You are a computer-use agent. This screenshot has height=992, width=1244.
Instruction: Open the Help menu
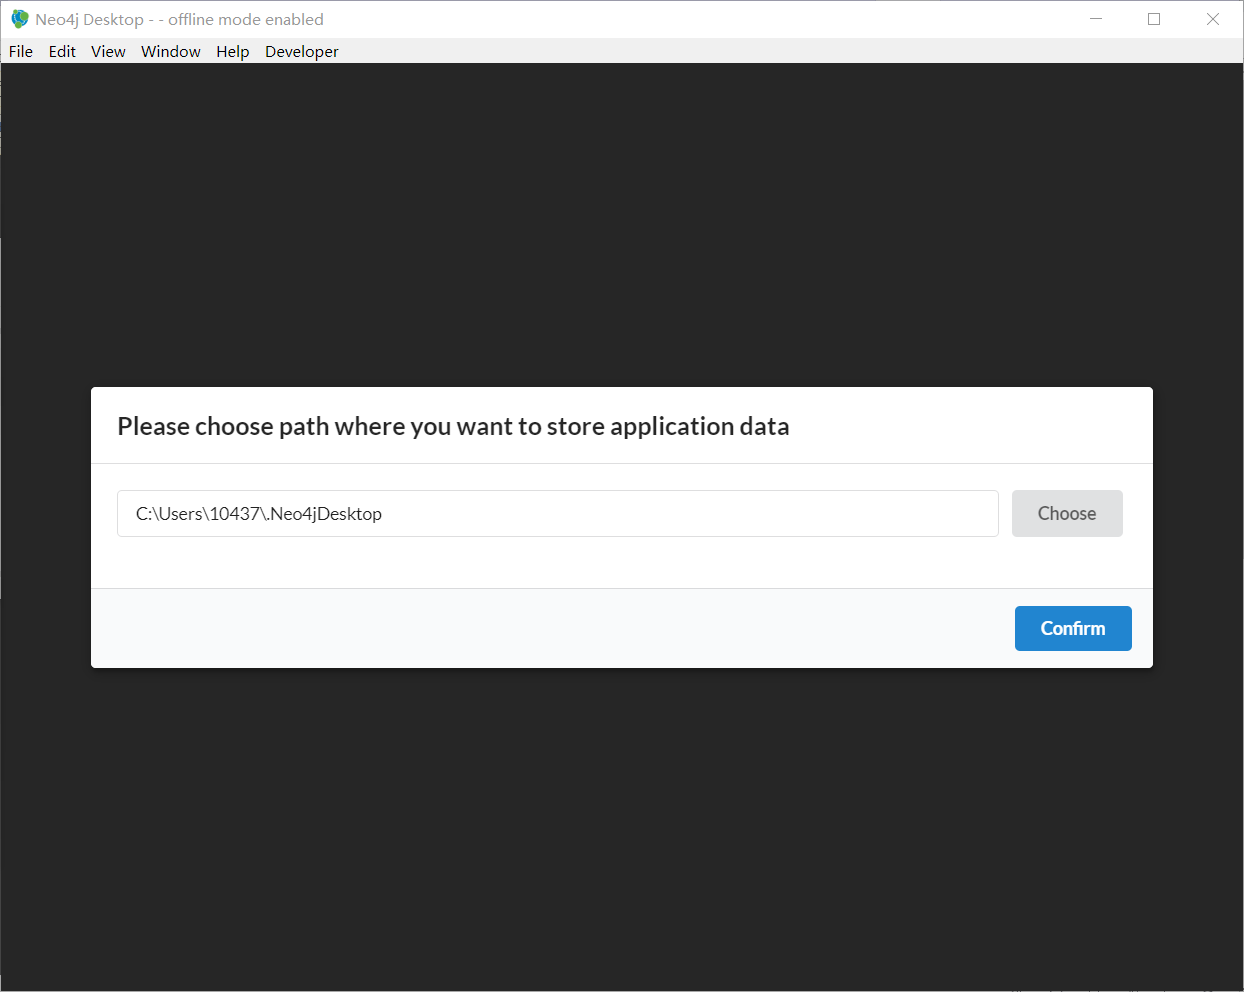coord(233,51)
